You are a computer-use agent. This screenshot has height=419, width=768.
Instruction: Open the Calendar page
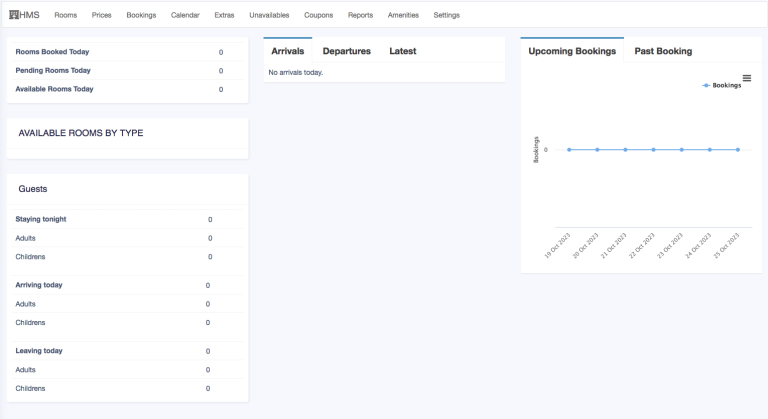click(185, 15)
